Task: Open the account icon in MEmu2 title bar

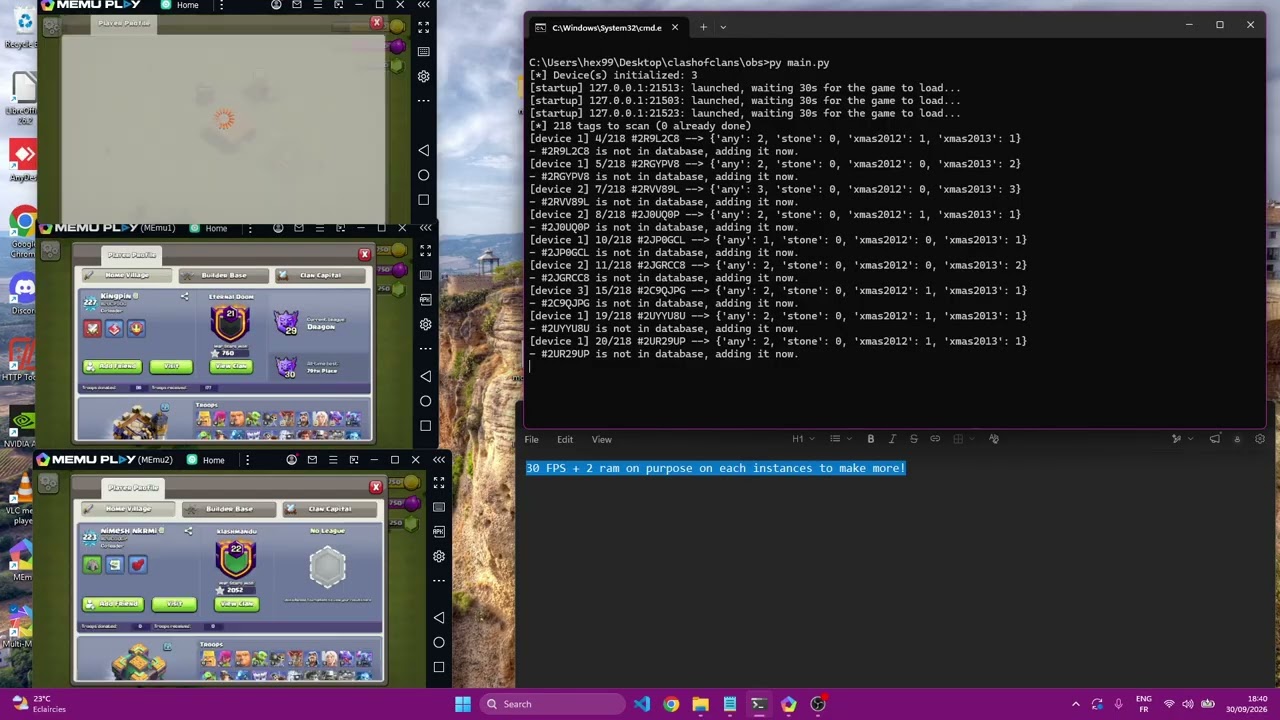Action: tap(291, 460)
